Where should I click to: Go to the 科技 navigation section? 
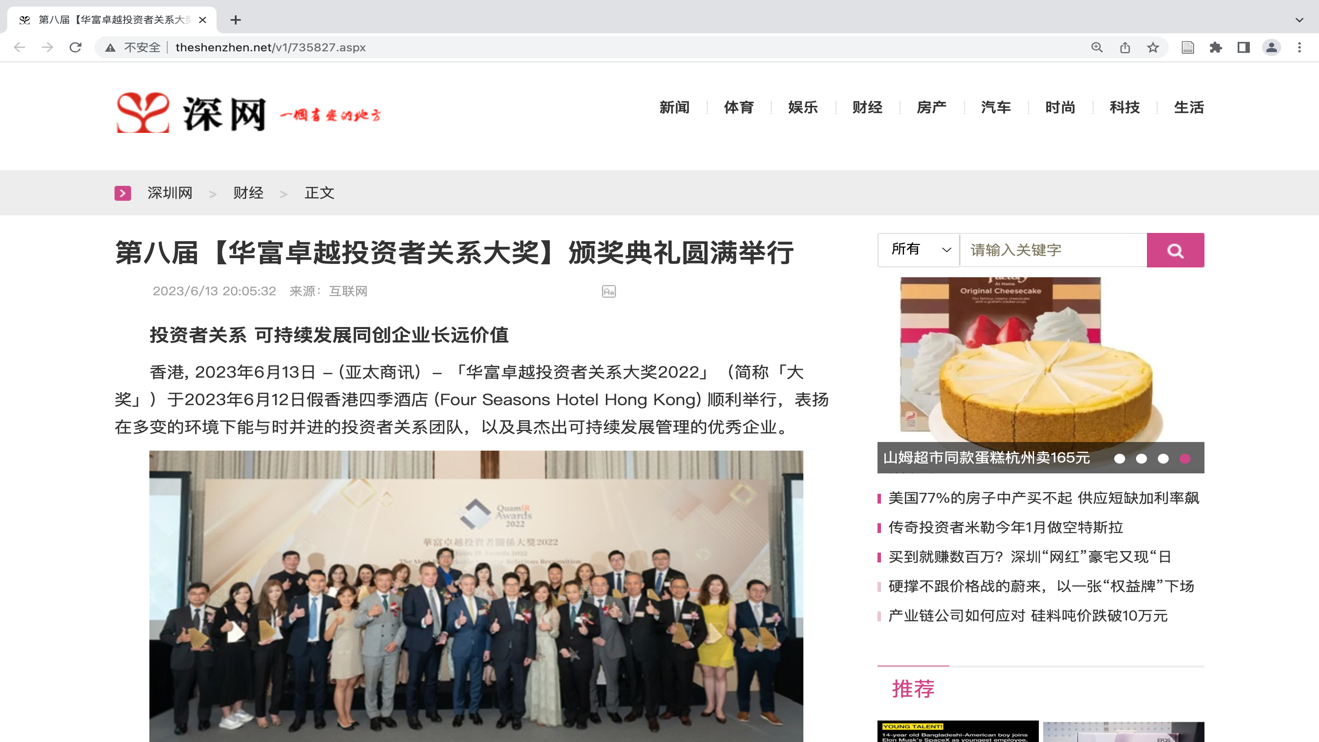click(1125, 107)
